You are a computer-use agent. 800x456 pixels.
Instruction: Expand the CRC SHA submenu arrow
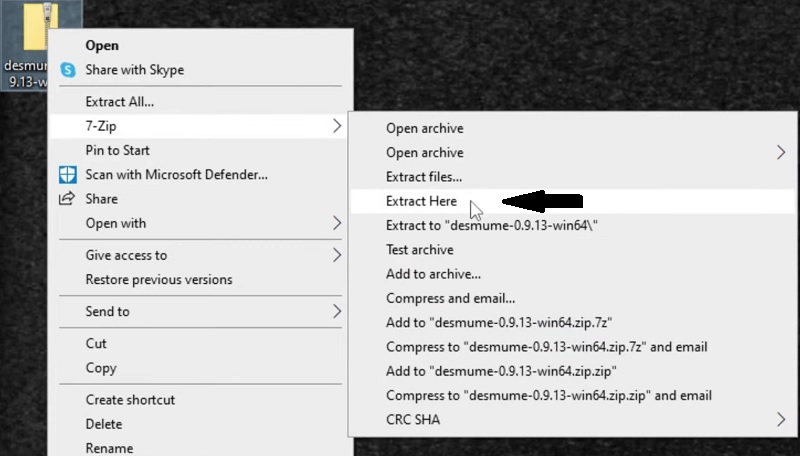[780, 420]
